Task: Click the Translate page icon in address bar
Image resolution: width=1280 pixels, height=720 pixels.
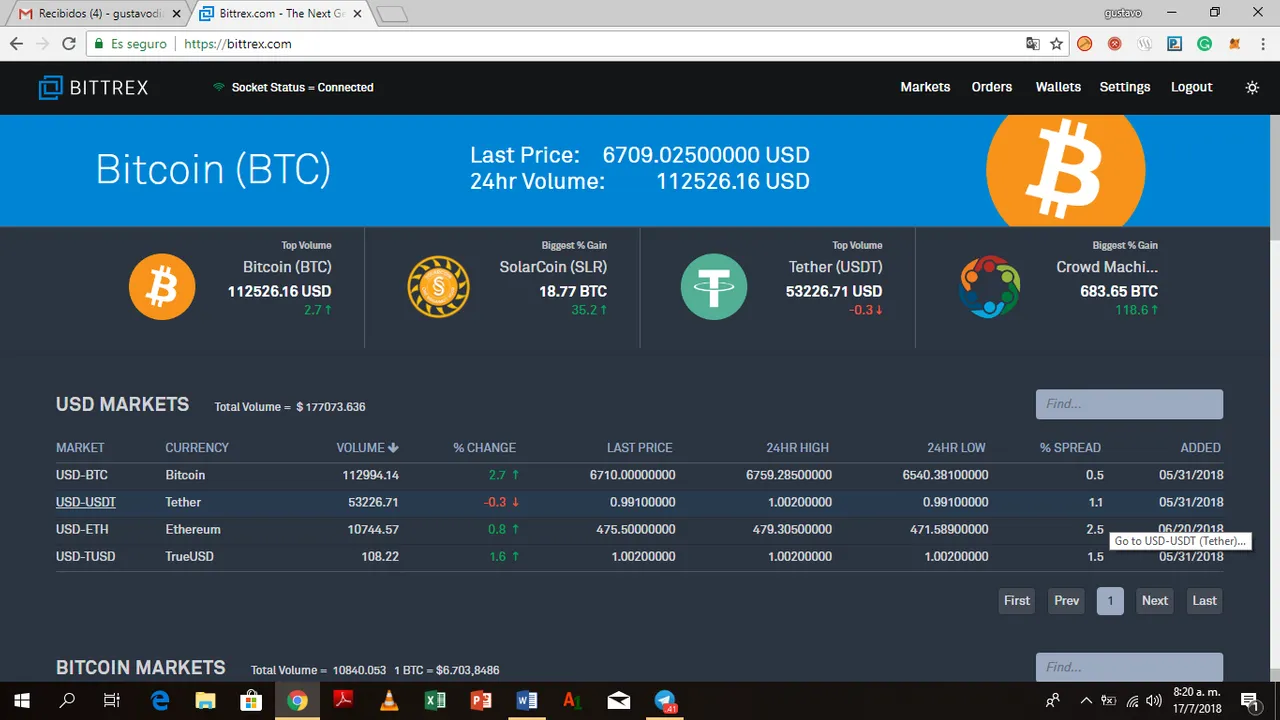Action: point(1033,44)
